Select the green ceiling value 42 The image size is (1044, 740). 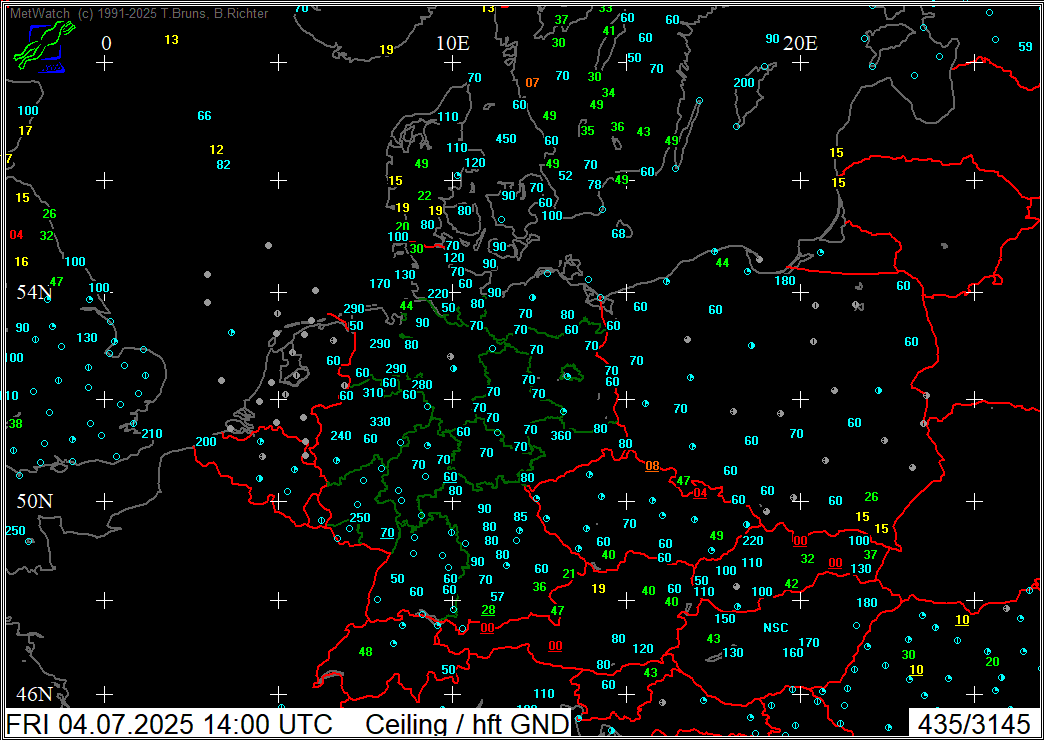tap(792, 583)
